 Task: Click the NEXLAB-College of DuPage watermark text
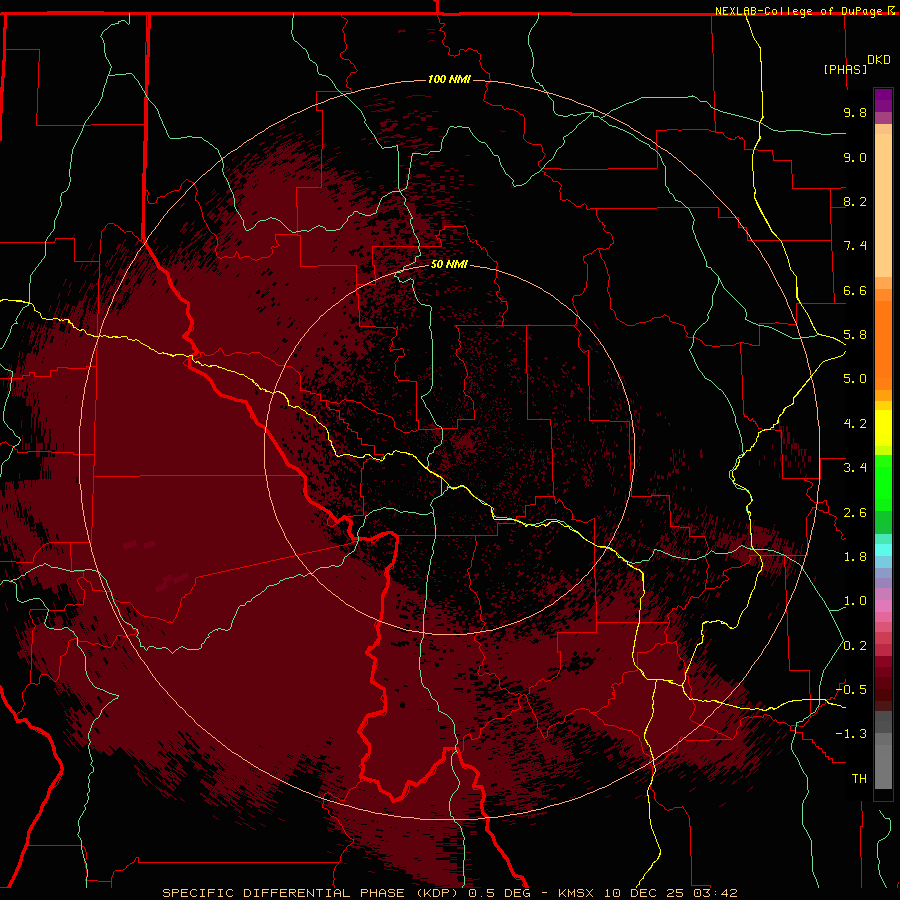pos(801,11)
